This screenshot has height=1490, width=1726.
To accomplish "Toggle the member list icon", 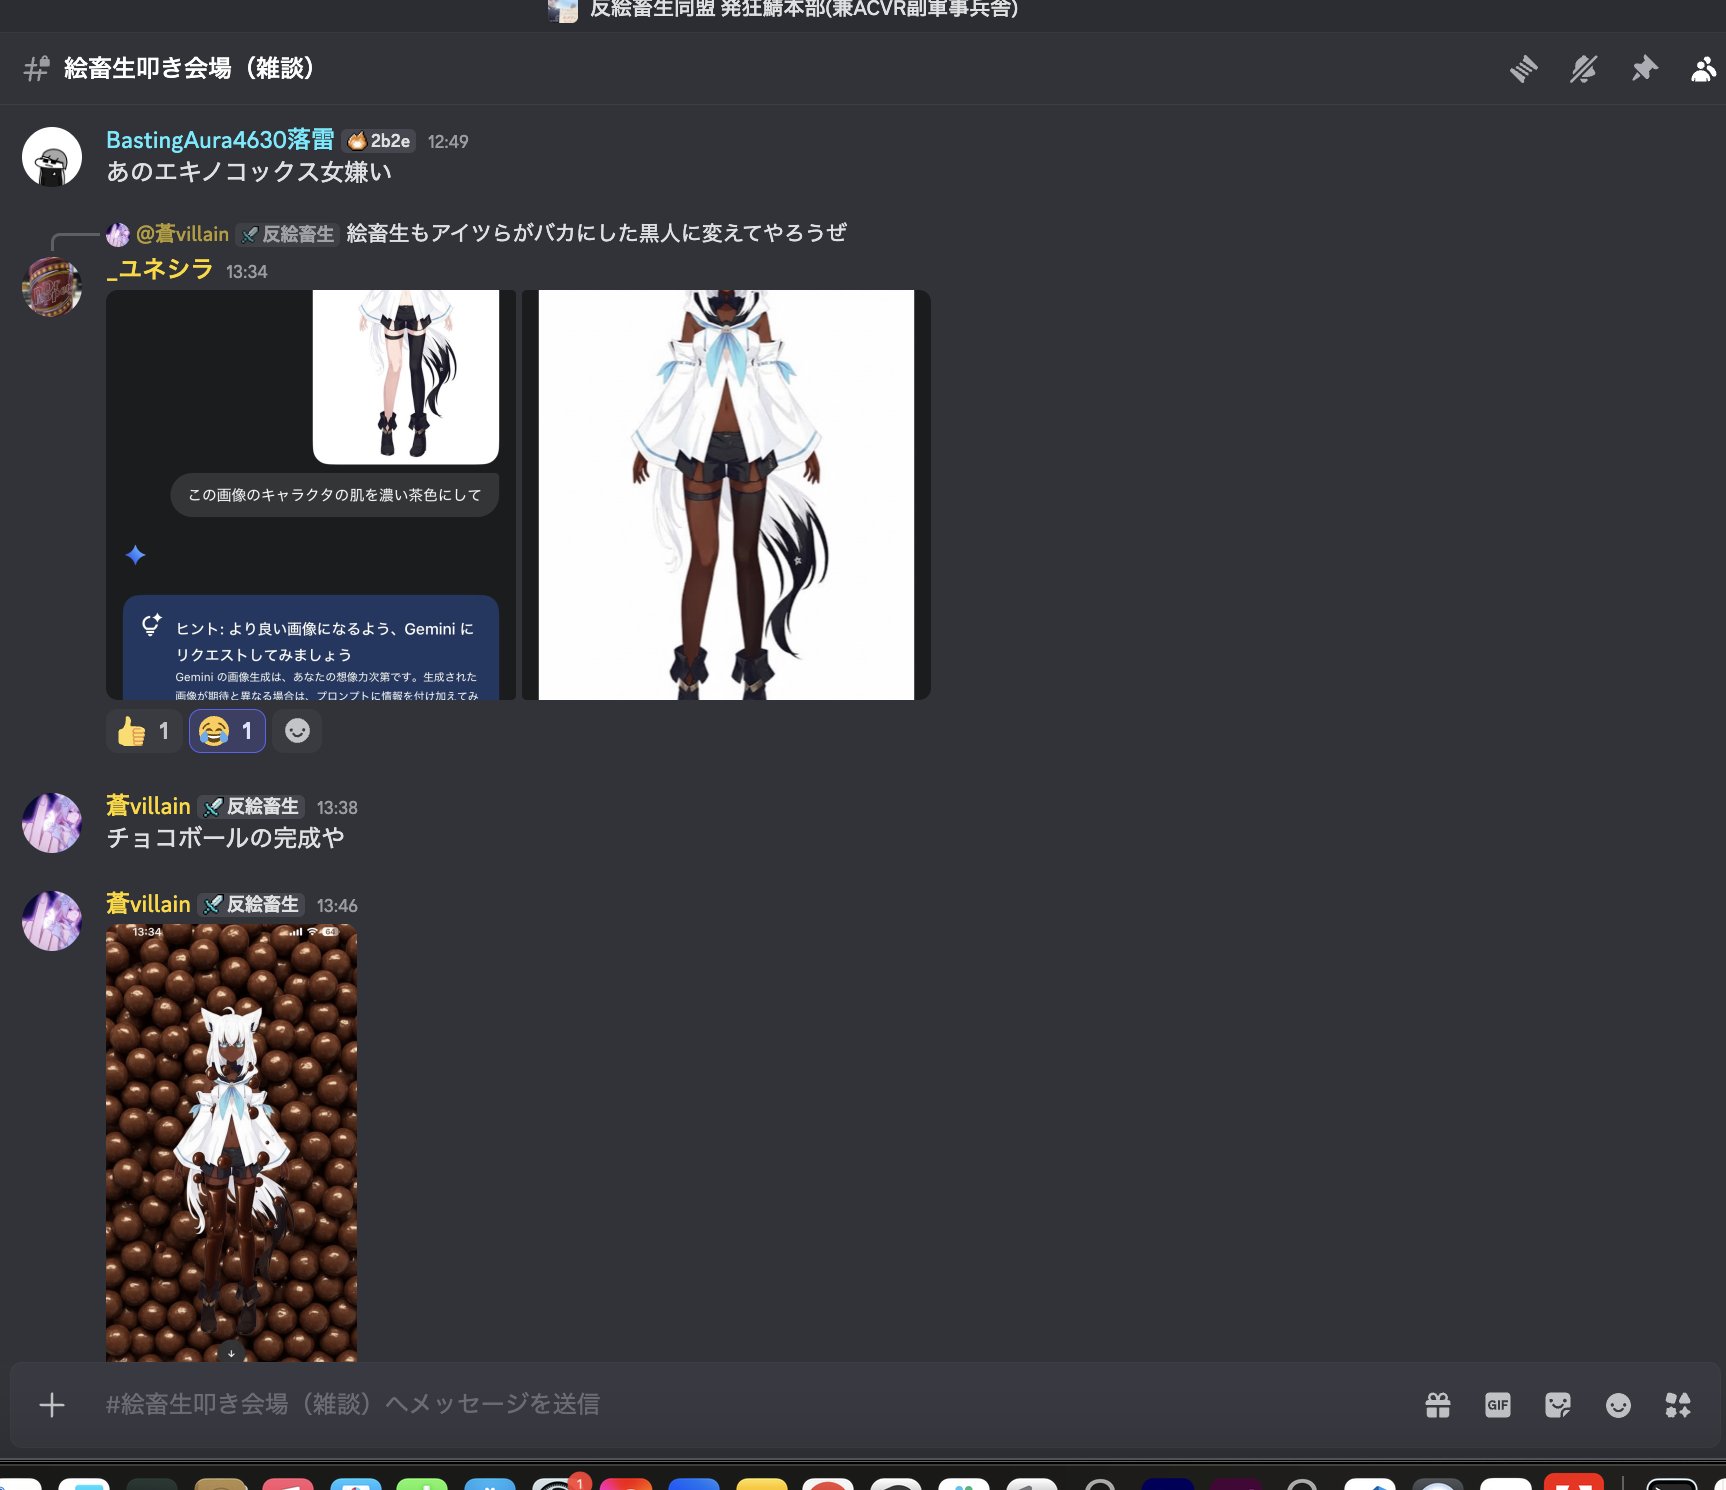I will pos(1704,69).
